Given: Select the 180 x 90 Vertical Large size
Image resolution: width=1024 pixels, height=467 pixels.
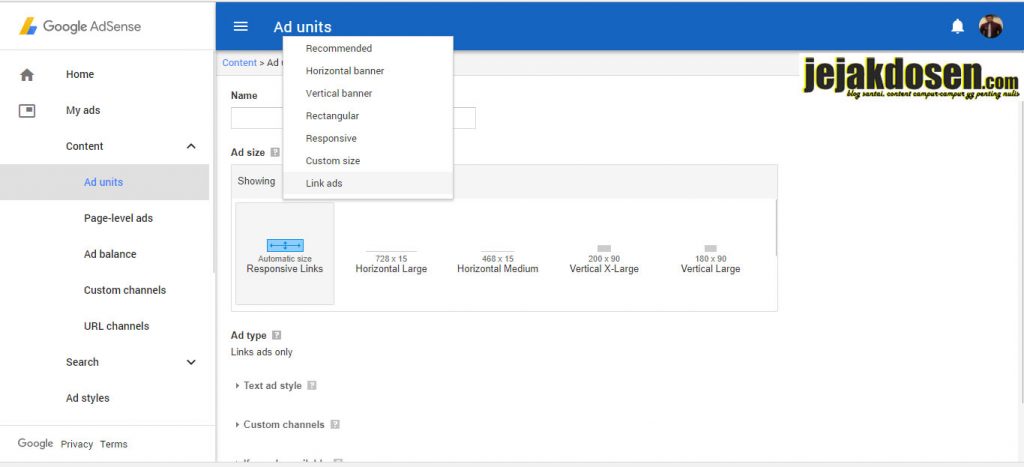Looking at the screenshot, I should 711,259.
